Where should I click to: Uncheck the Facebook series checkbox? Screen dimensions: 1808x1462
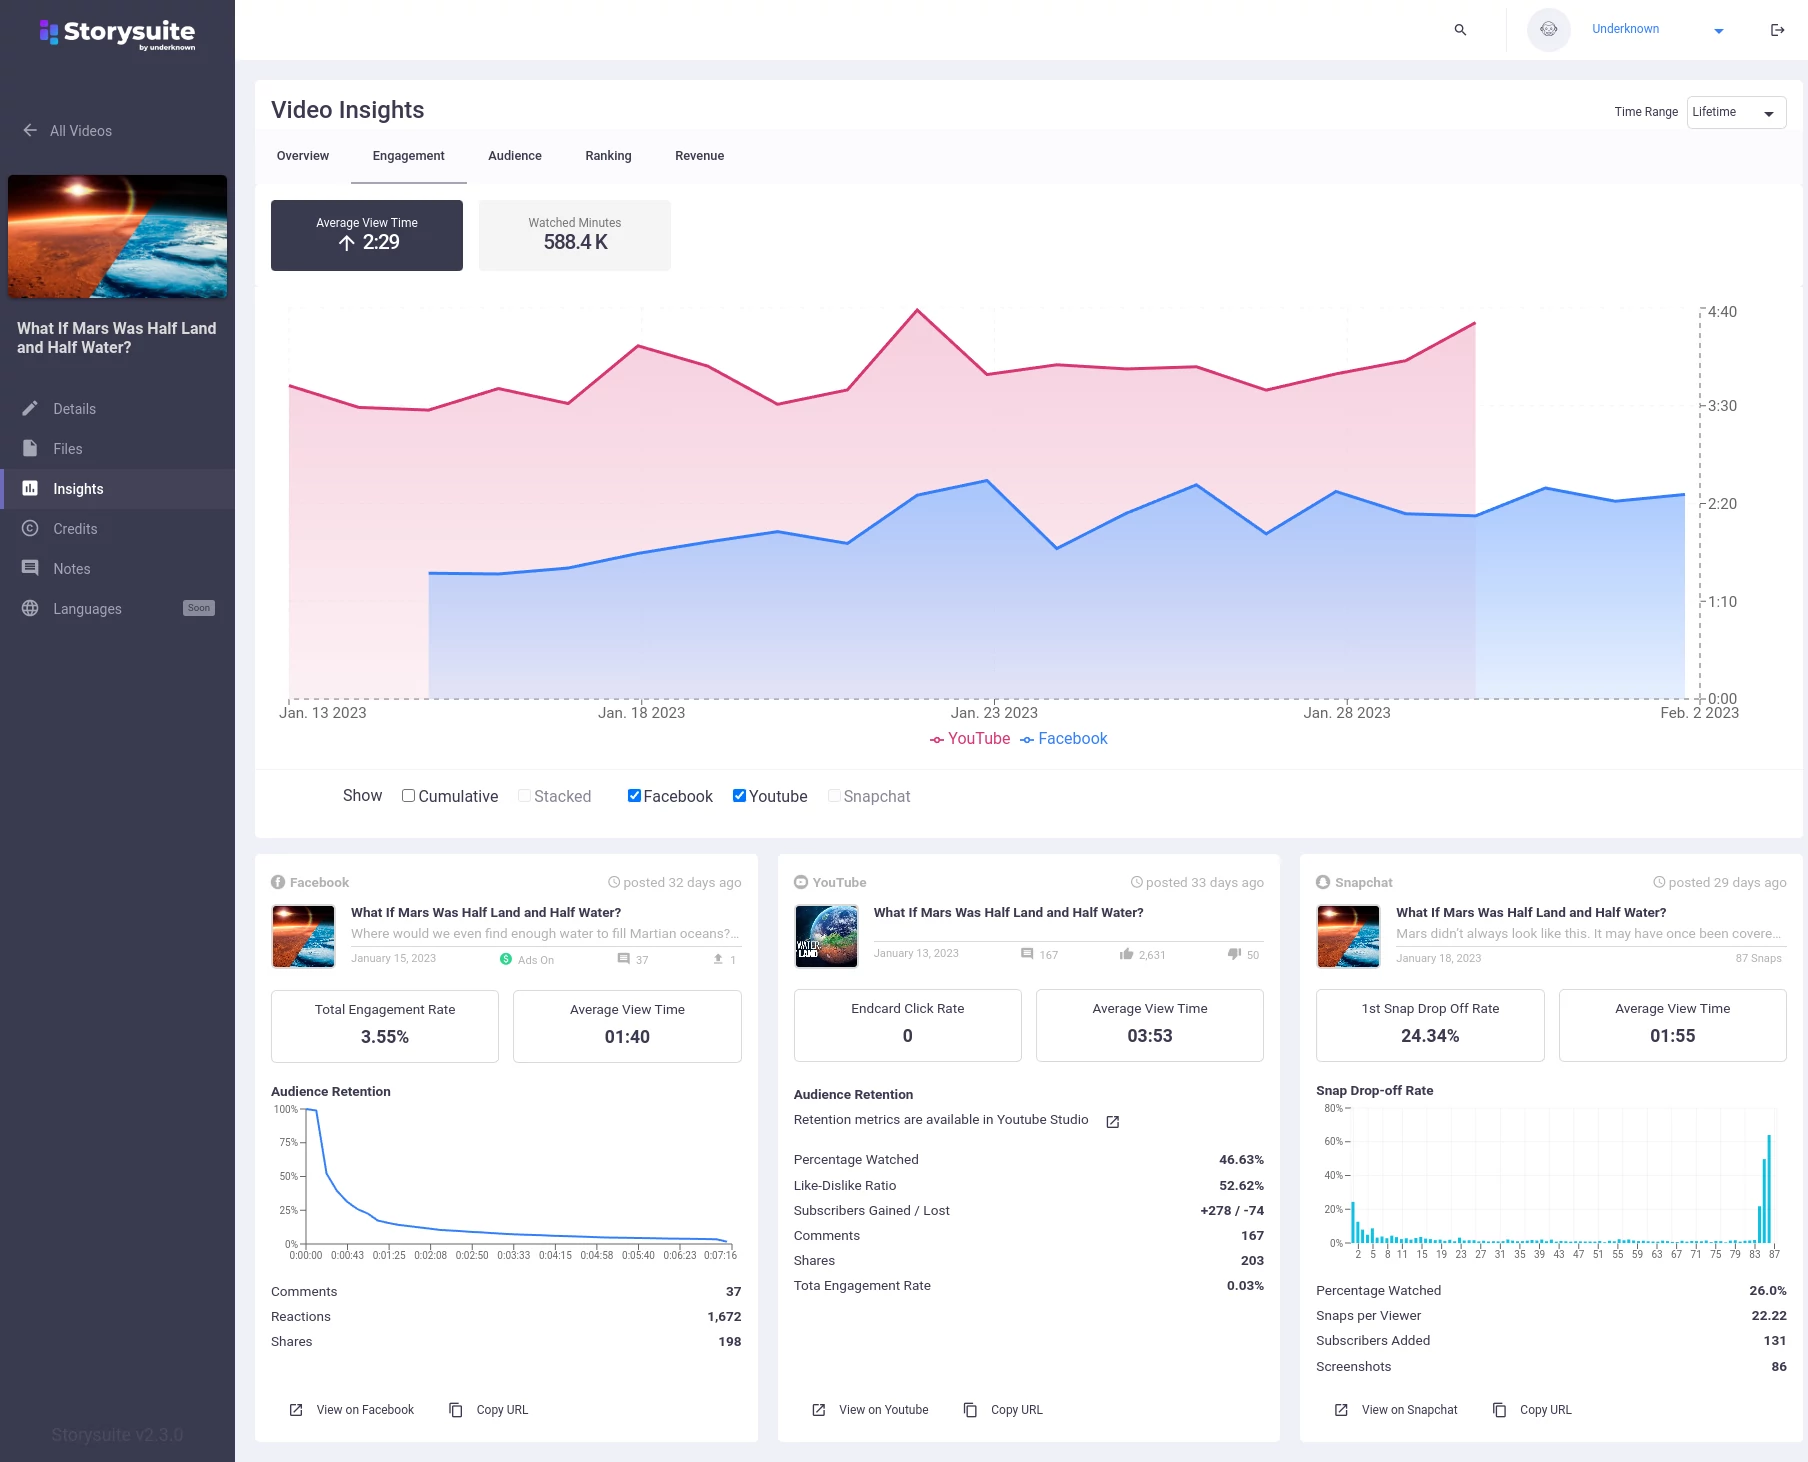(x=634, y=796)
